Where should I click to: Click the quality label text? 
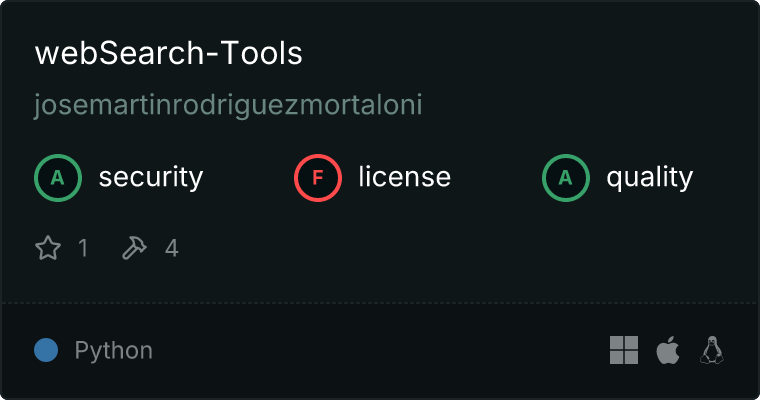(x=650, y=178)
